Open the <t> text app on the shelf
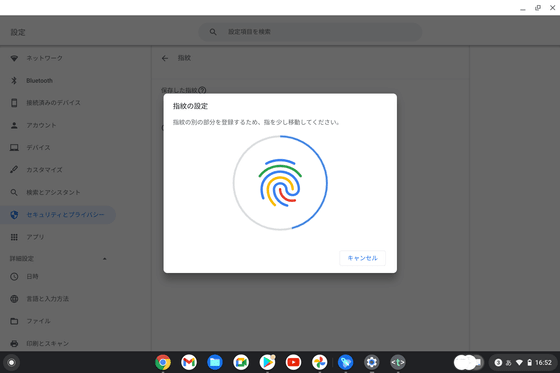Image resolution: width=560 pixels, height=373 pixels. (x=398, y=362)
